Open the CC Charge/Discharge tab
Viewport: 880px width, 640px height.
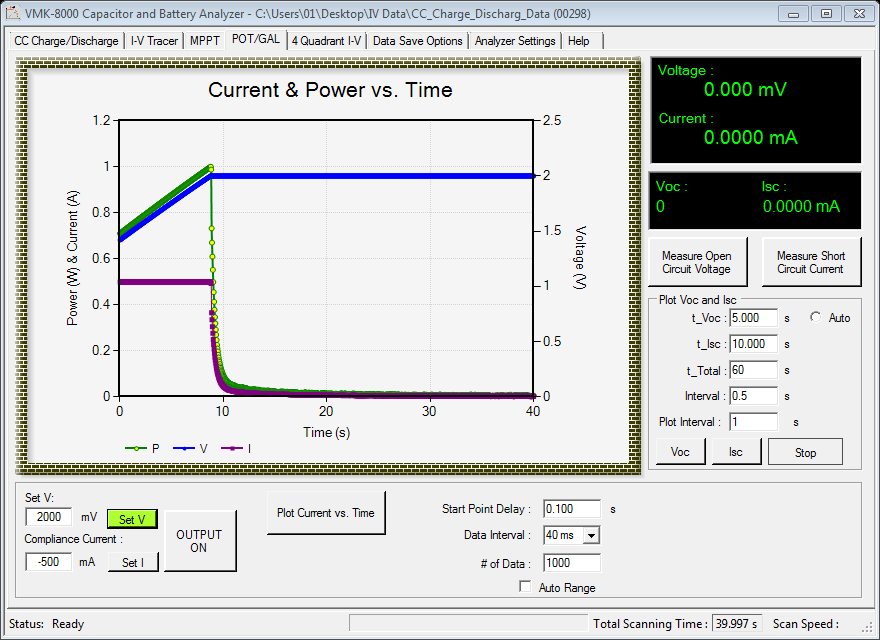(66, 41)
